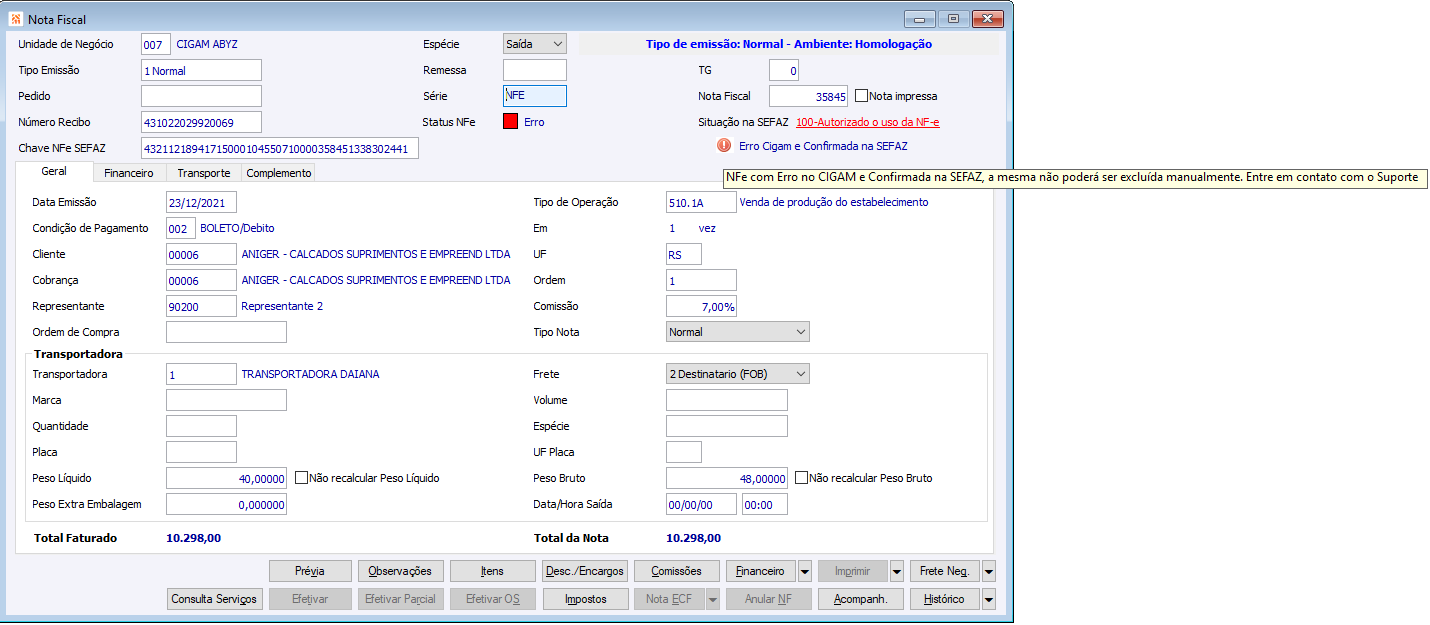Click the Acompanh. button
The image size is (1430, 625).
tap(860, 599)
